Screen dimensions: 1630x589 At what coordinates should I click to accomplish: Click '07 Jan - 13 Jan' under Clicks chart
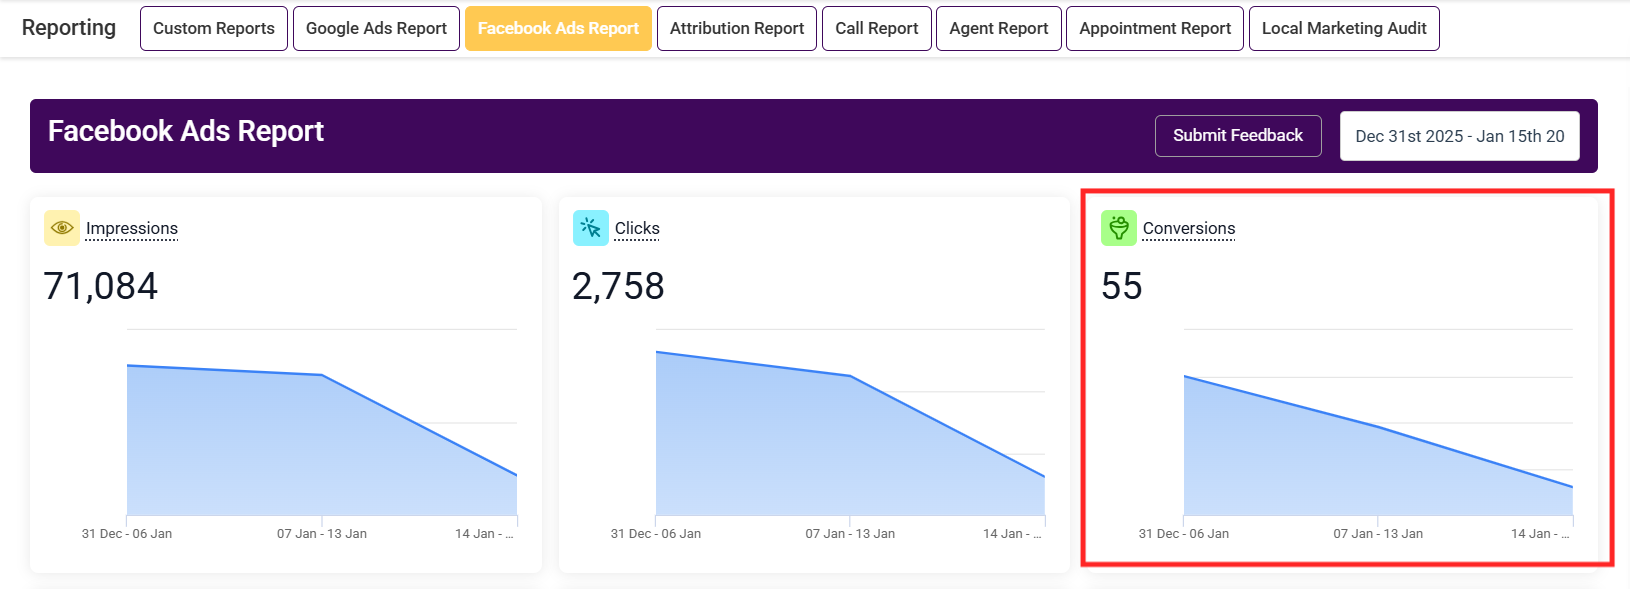[x=850, y=534]
